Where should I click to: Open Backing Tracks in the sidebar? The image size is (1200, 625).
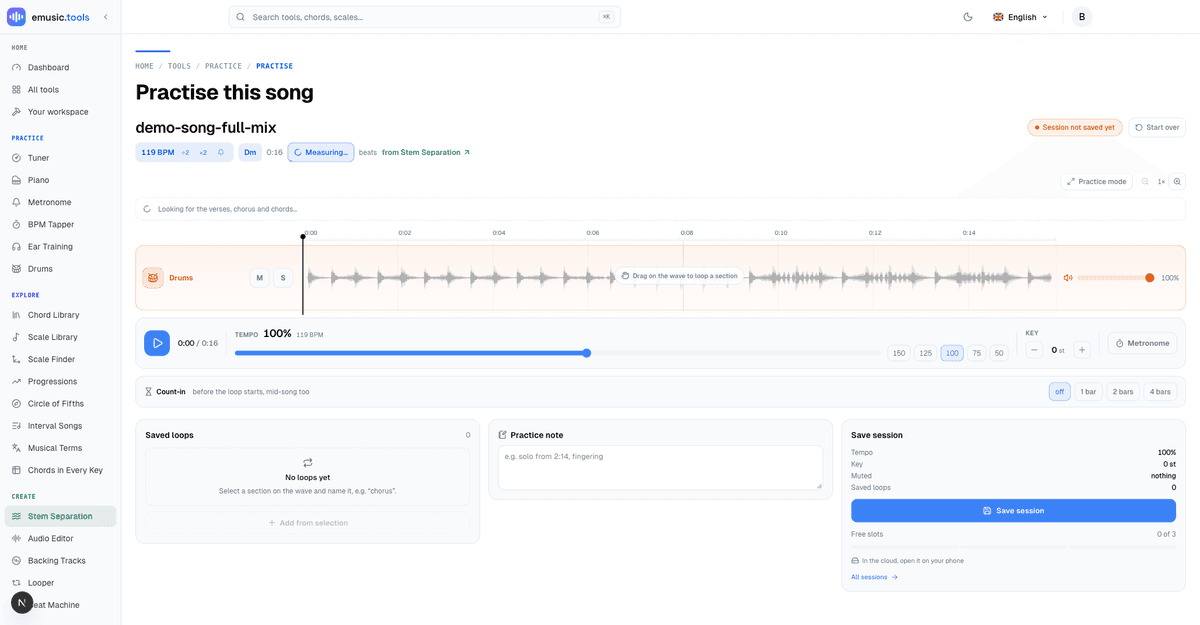60,561
